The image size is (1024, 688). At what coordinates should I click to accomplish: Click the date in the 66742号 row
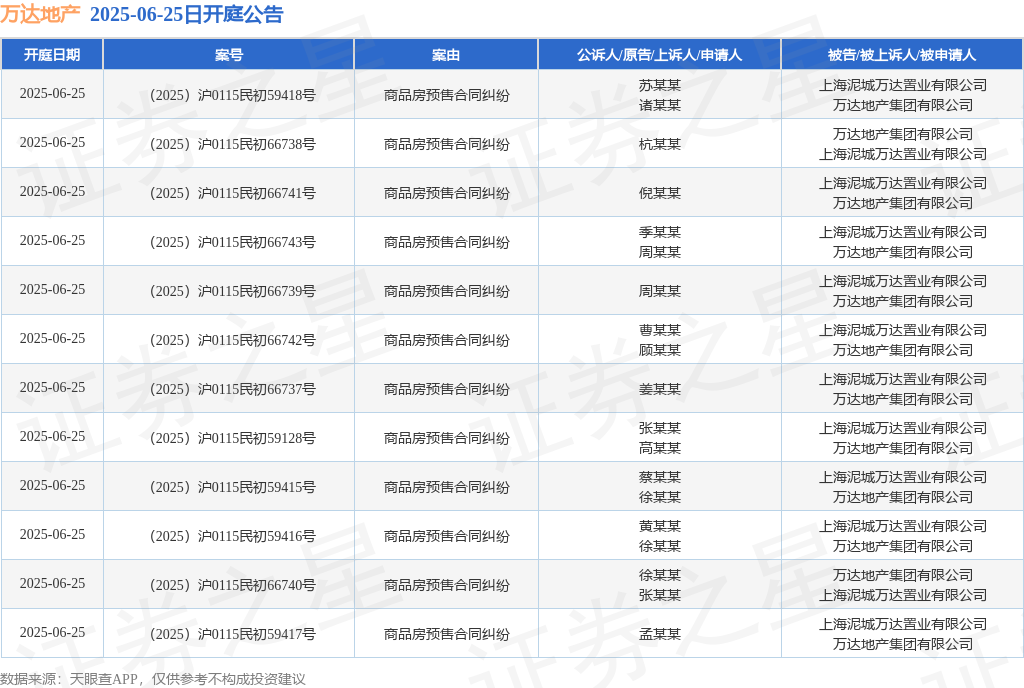[x=52, y=338]
